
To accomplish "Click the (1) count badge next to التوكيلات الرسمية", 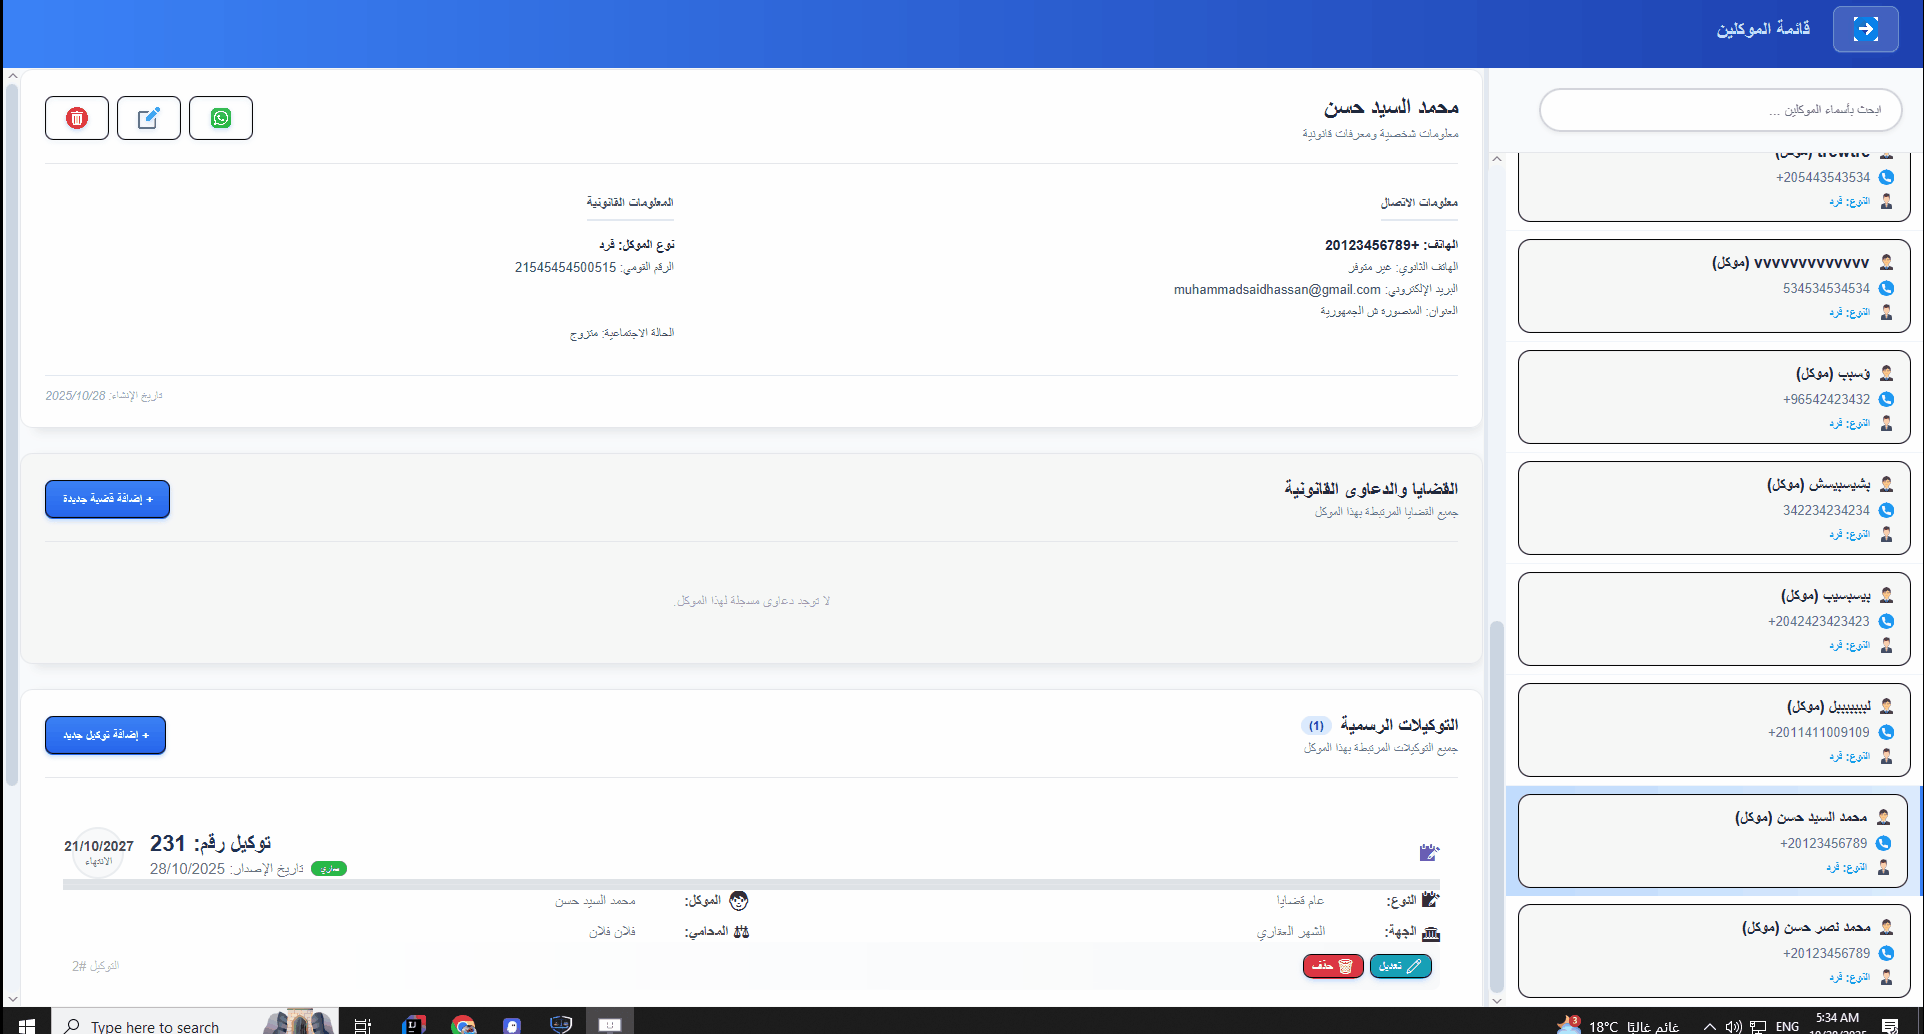I will click(1316, 725).
